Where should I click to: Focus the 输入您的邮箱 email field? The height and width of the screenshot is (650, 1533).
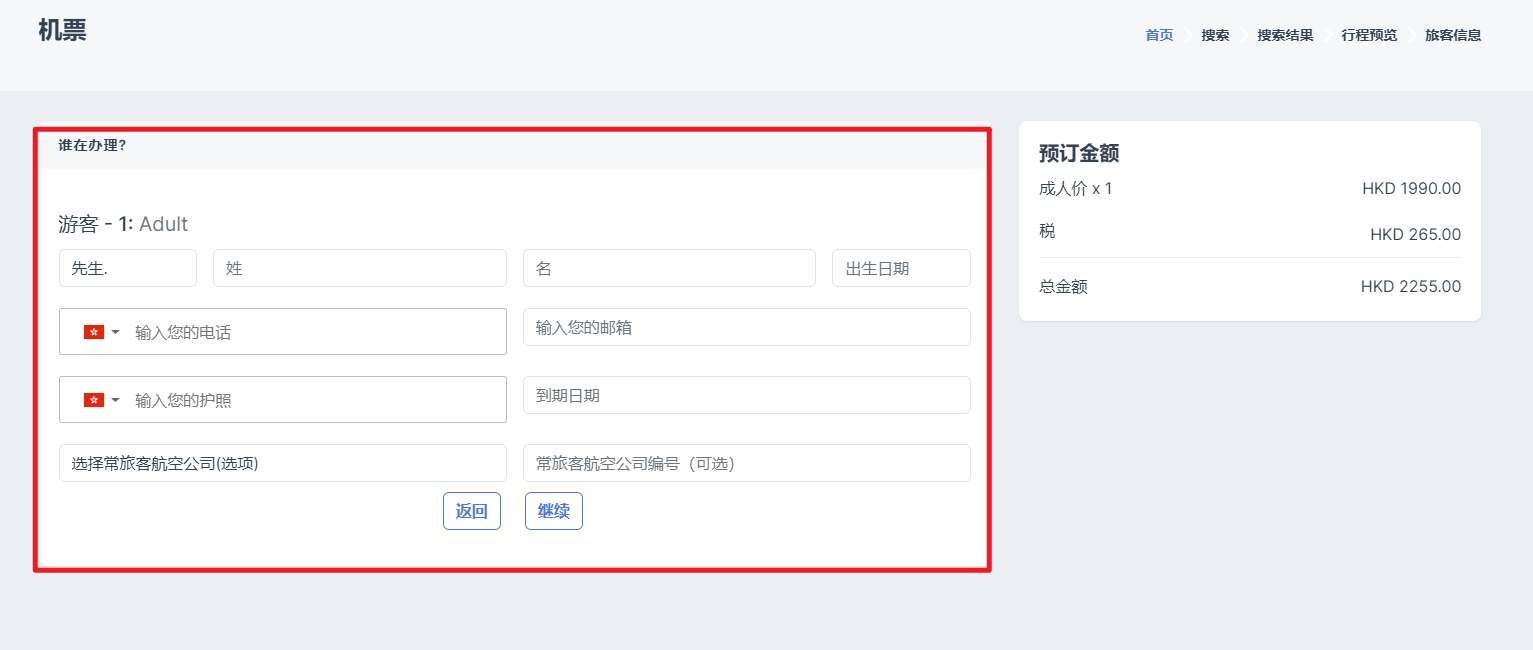tap(746, 327)
